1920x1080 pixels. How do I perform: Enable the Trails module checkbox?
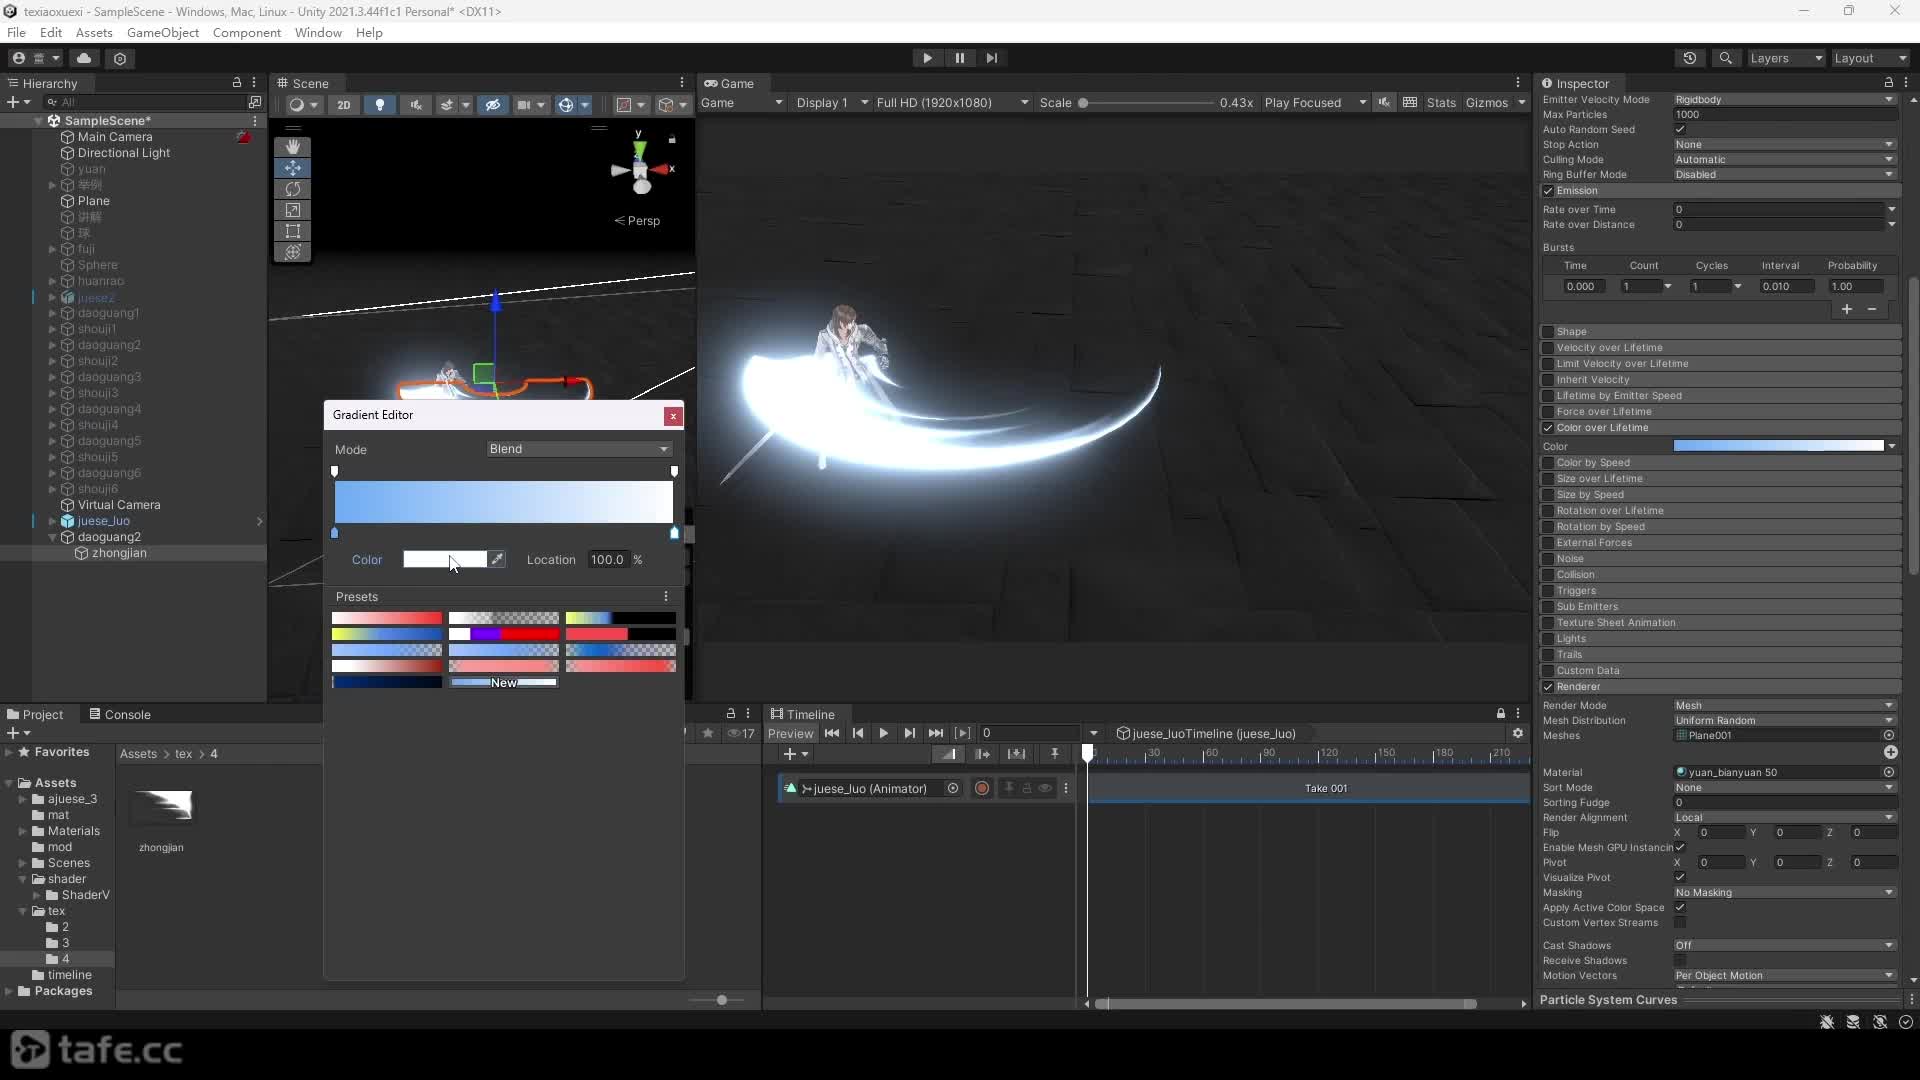[1548, 655]
